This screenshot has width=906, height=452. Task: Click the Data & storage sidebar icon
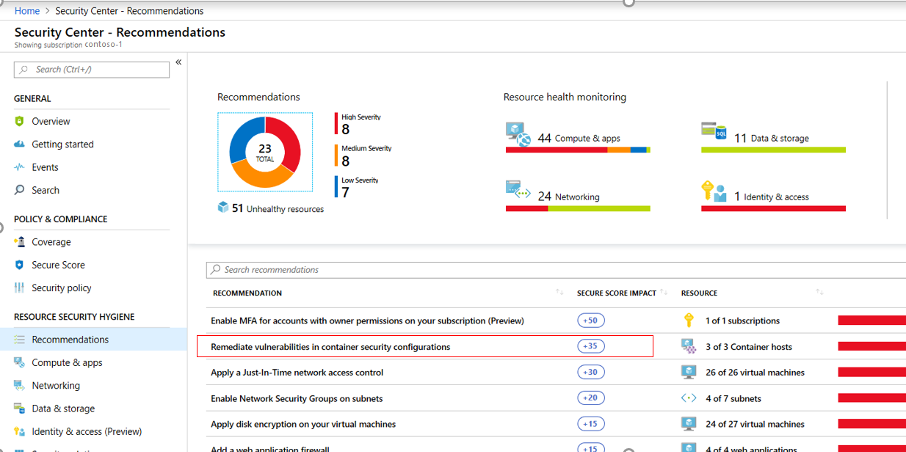click(x=19, y=409)
